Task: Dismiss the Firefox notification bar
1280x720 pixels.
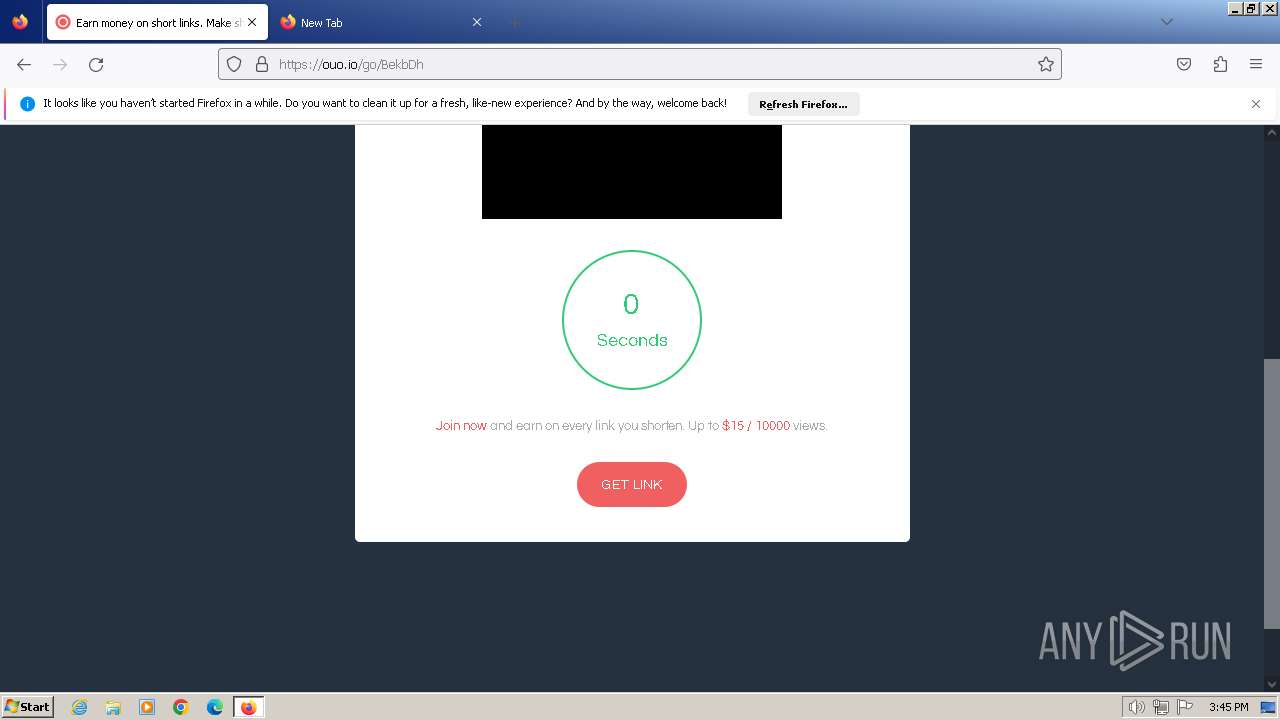Action: pos(1256,104)
